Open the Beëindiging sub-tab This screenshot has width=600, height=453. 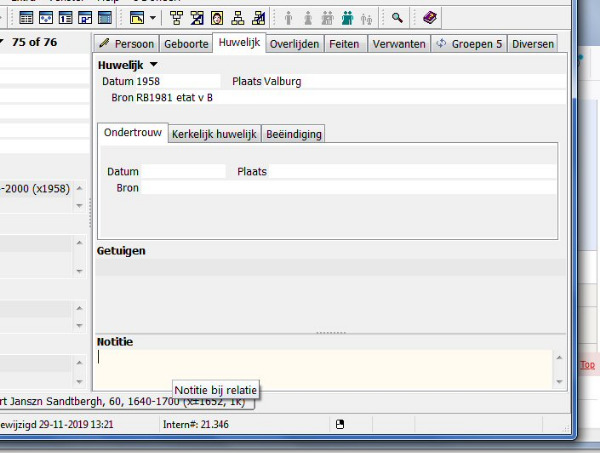[294, 134]
